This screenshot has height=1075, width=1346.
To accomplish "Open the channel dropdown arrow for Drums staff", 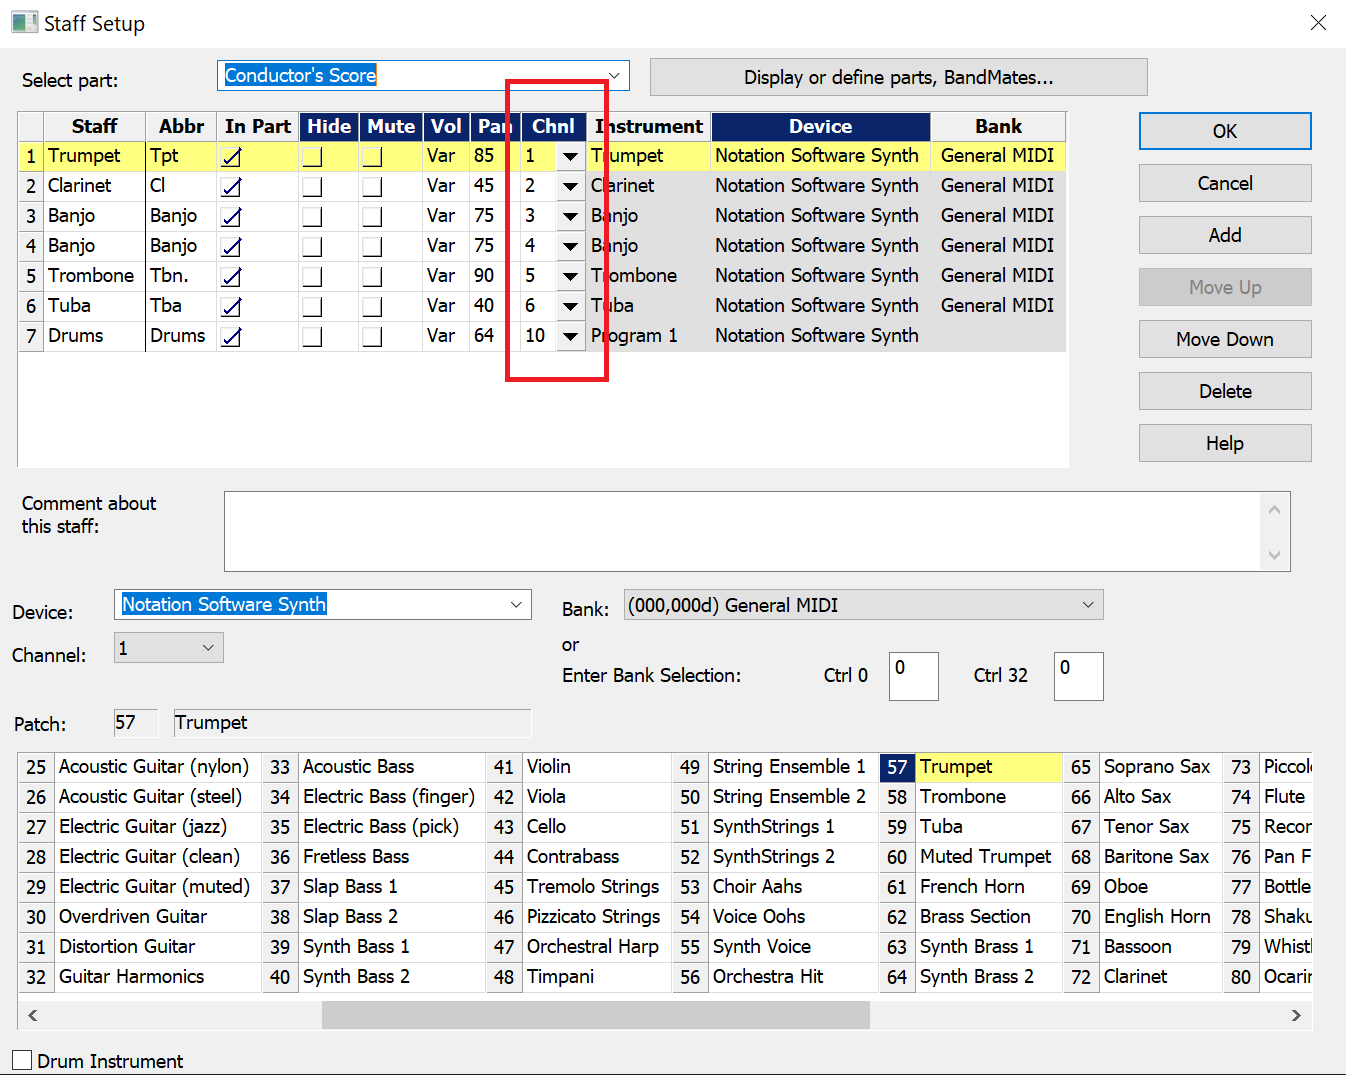I will [570, 336].
